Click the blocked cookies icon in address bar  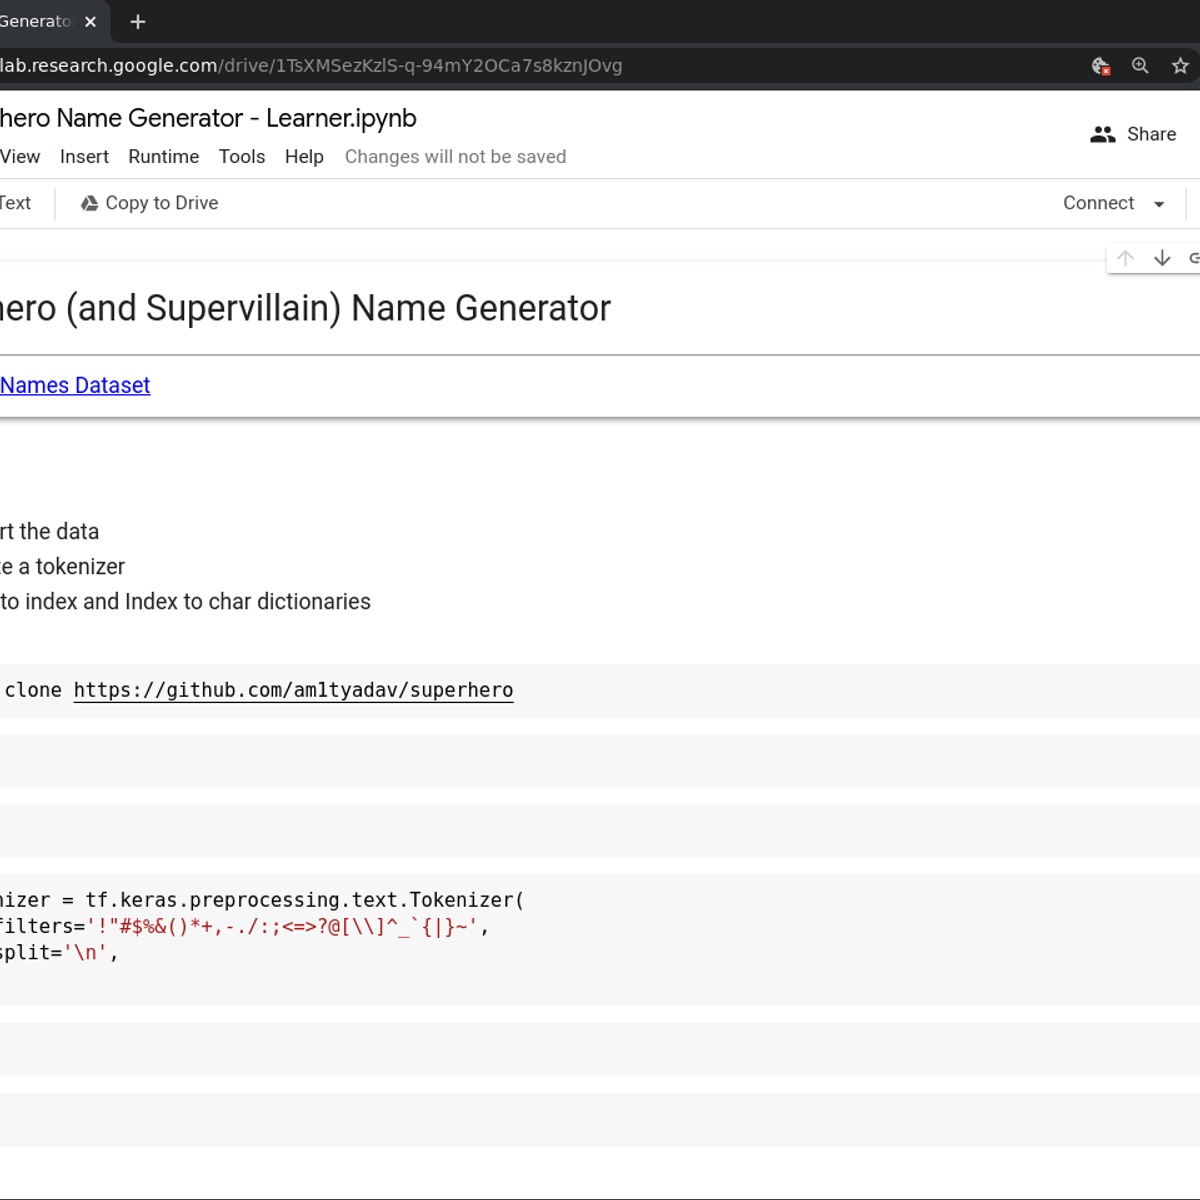(x=1100, y=66)
